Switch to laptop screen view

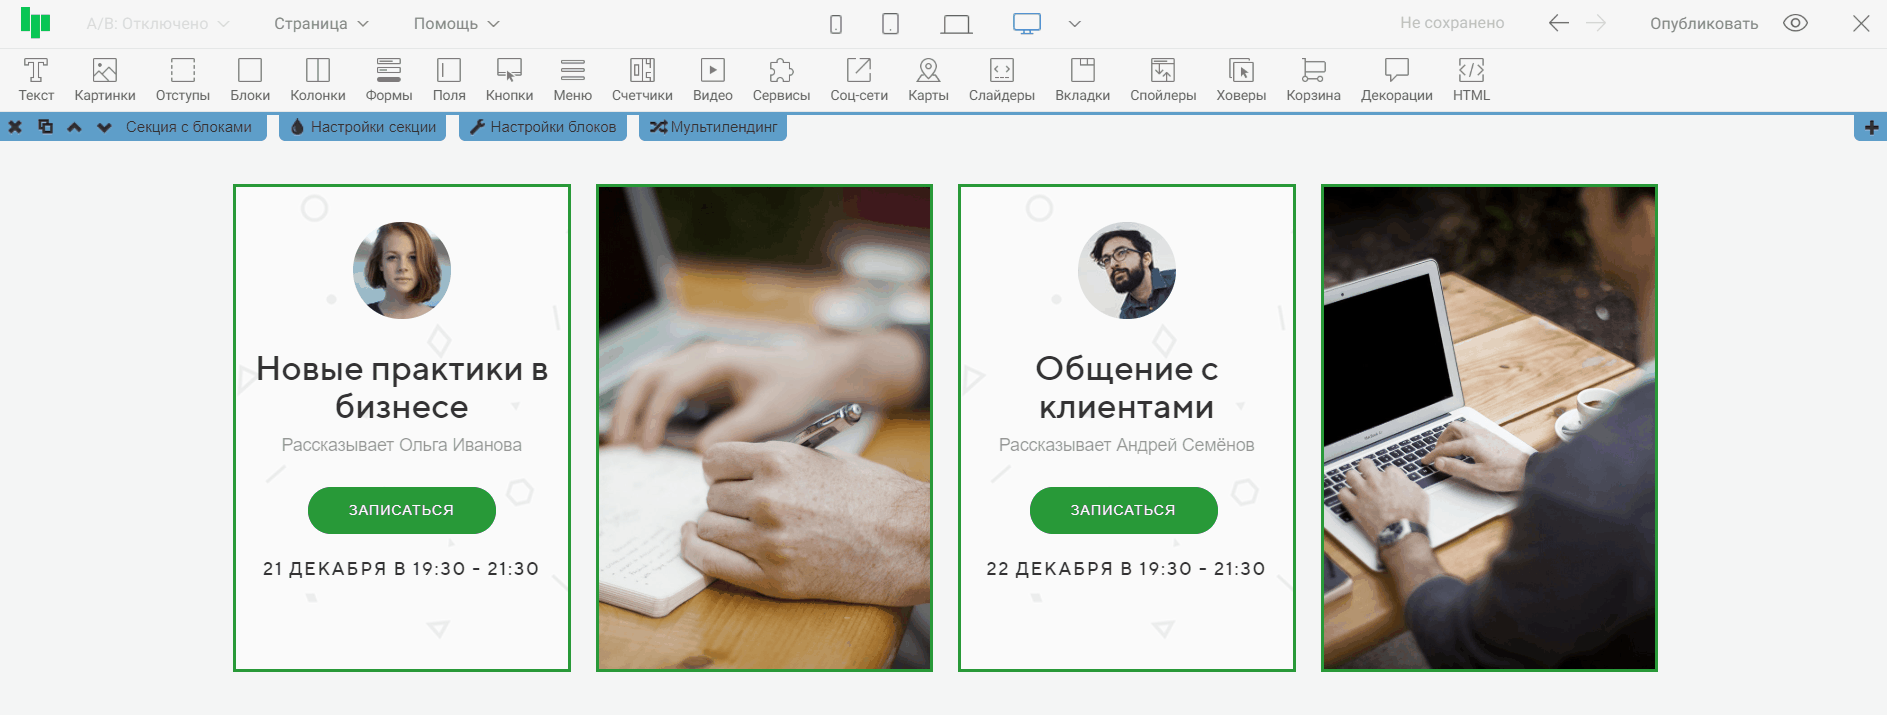coord(956,24)
